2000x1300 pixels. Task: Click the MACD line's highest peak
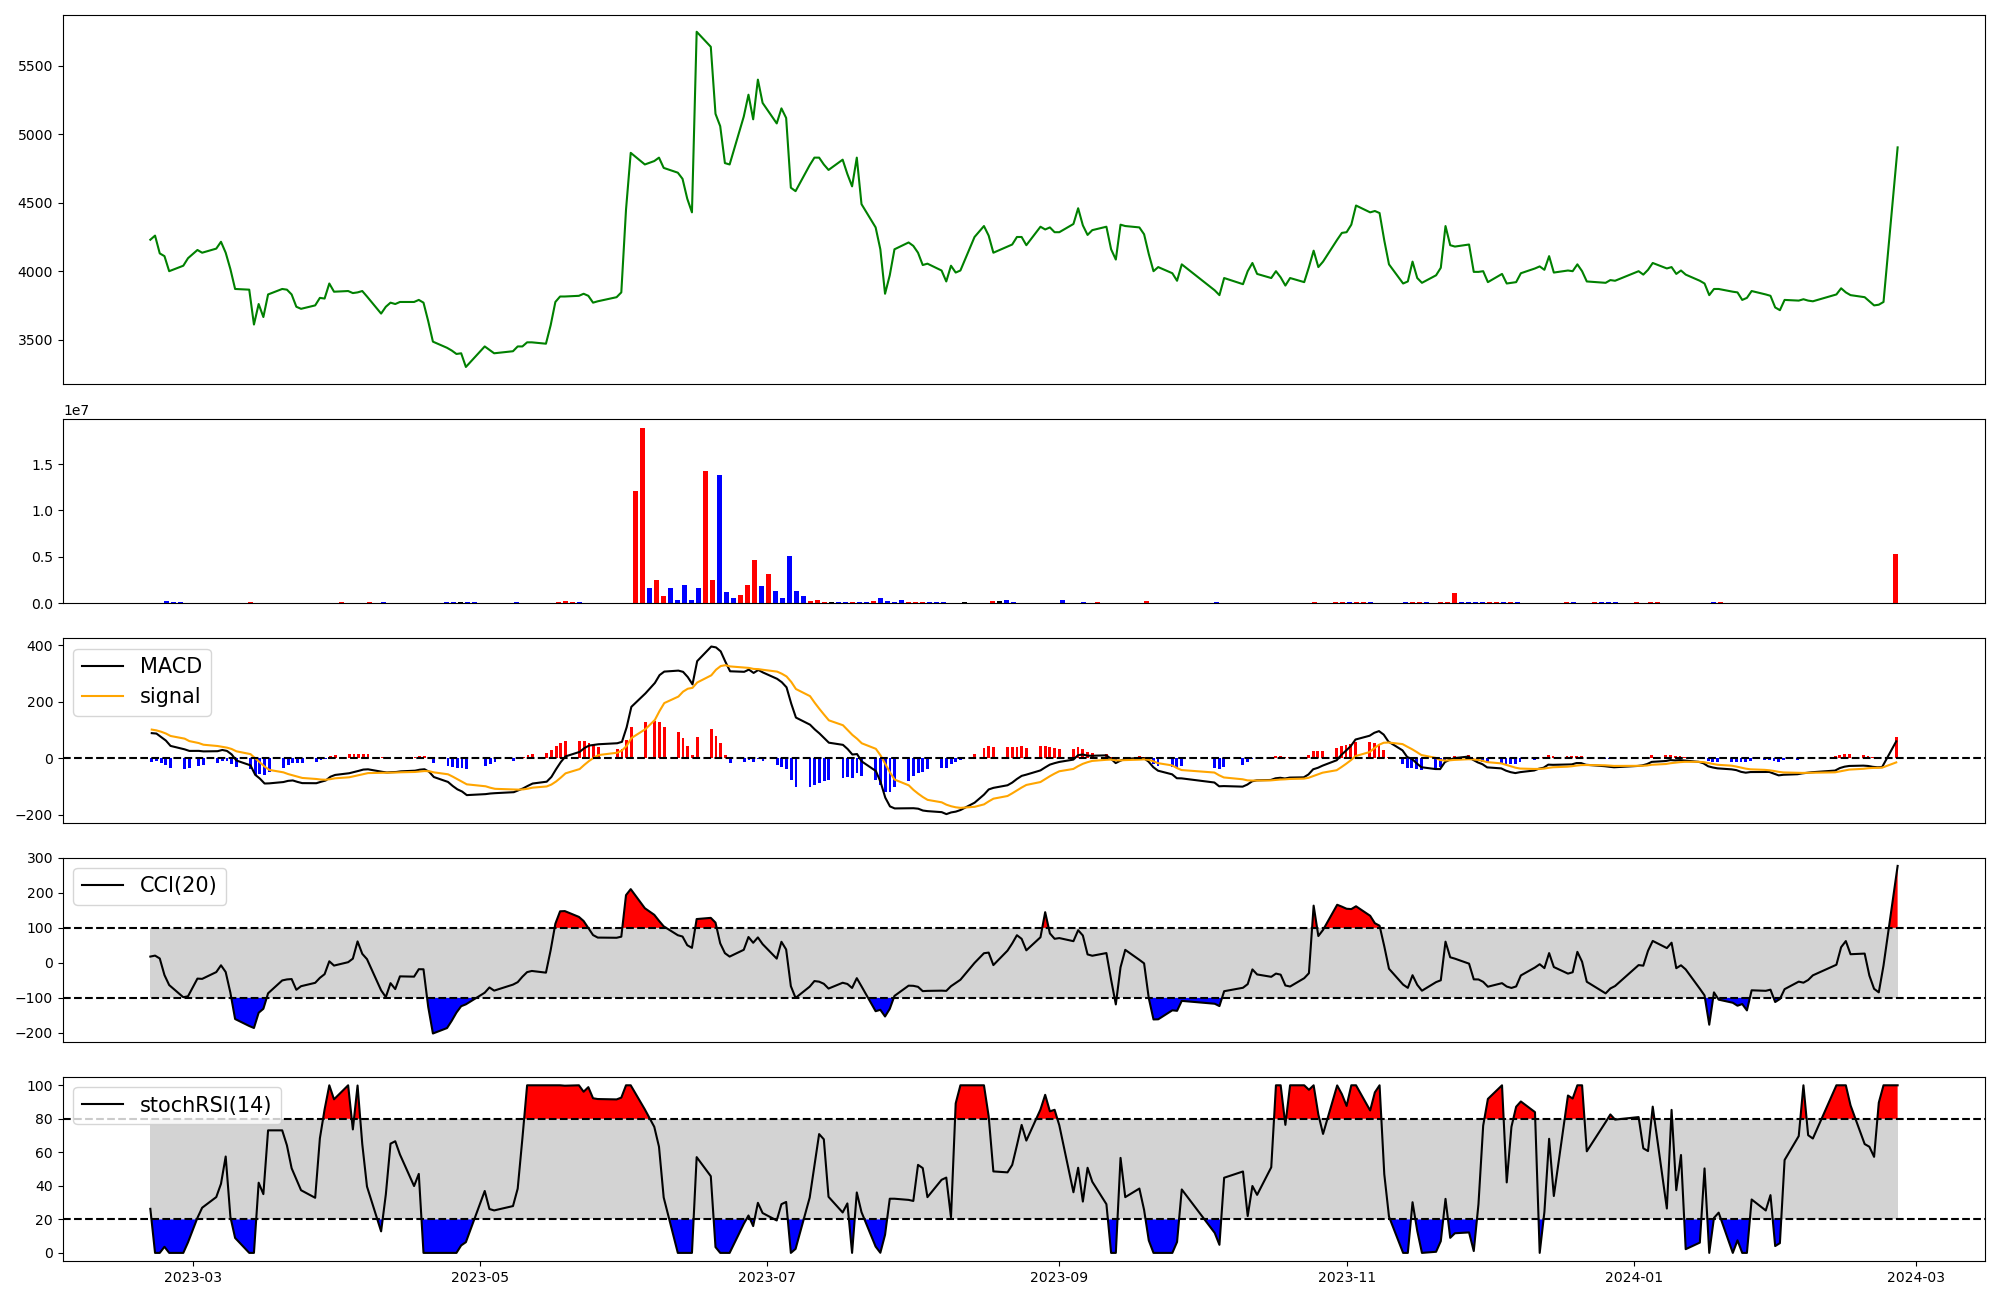712,647
